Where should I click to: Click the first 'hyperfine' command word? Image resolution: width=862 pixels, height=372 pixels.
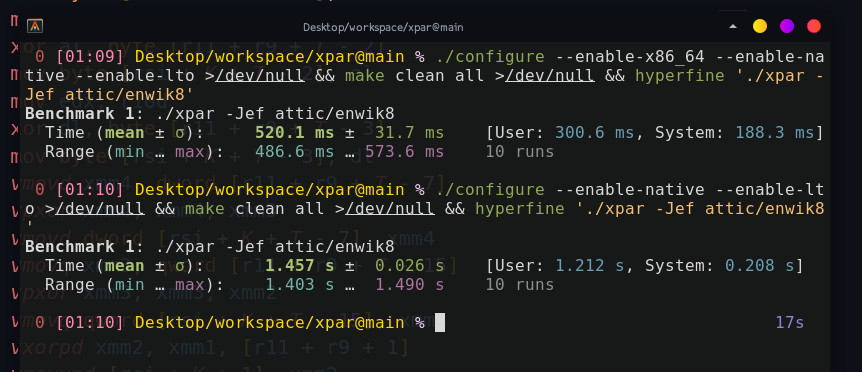point(679,75)
